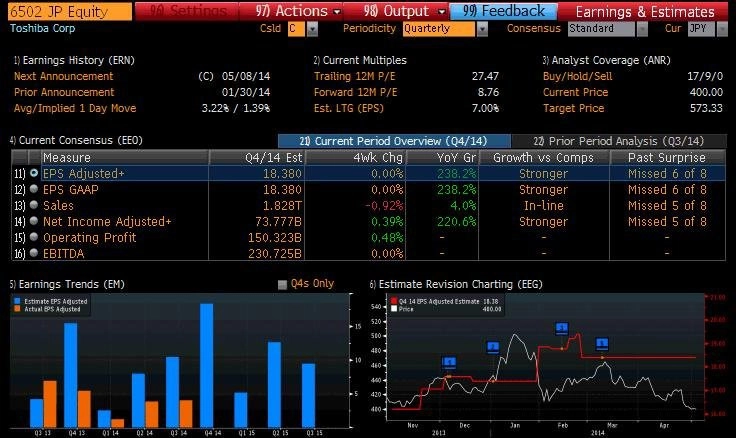Click the Q3 13 orange actual bar

pyautogui.click(x=50, y=404)
